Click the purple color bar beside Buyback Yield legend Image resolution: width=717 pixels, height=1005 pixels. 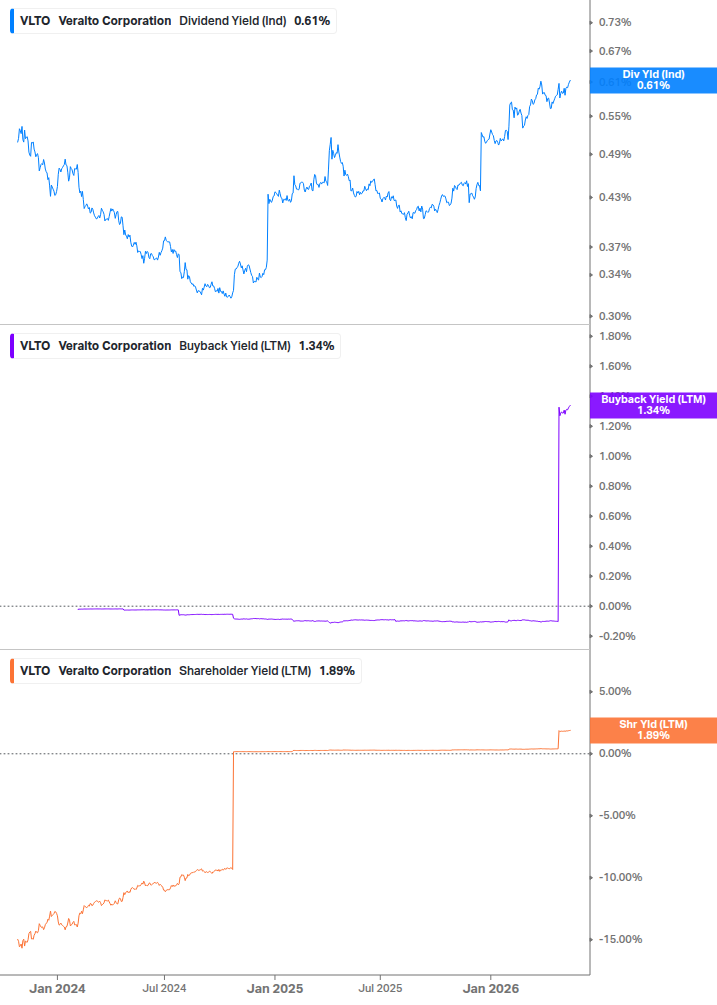click(x=12, y=346)
